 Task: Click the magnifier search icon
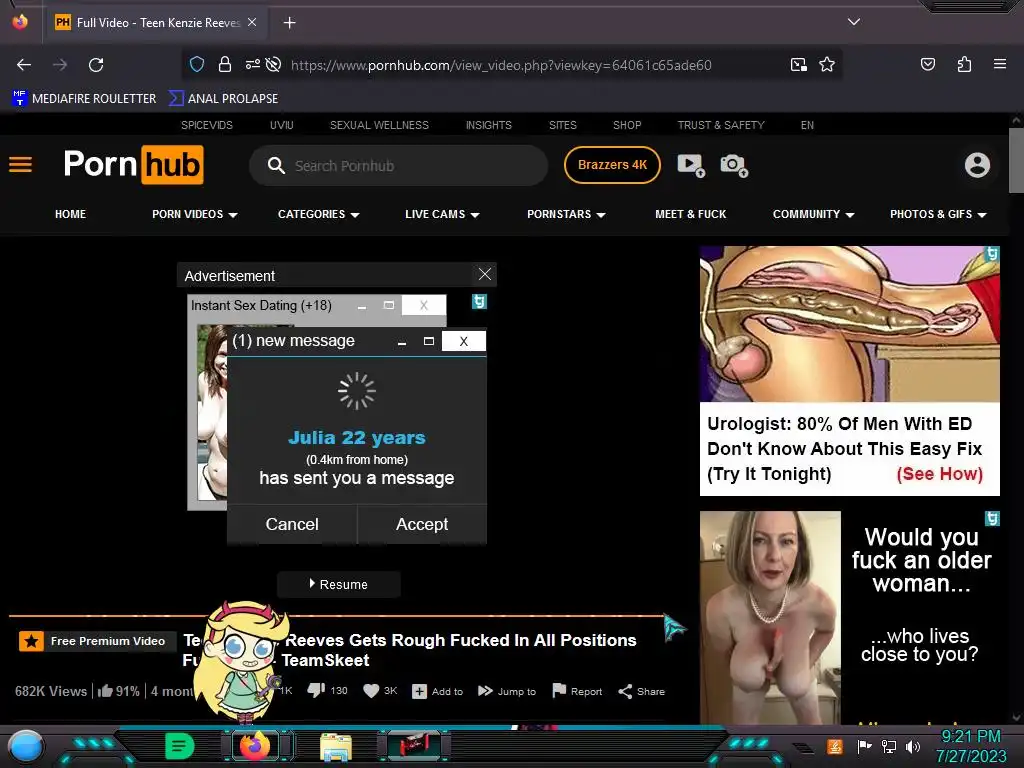pos(276,165)
